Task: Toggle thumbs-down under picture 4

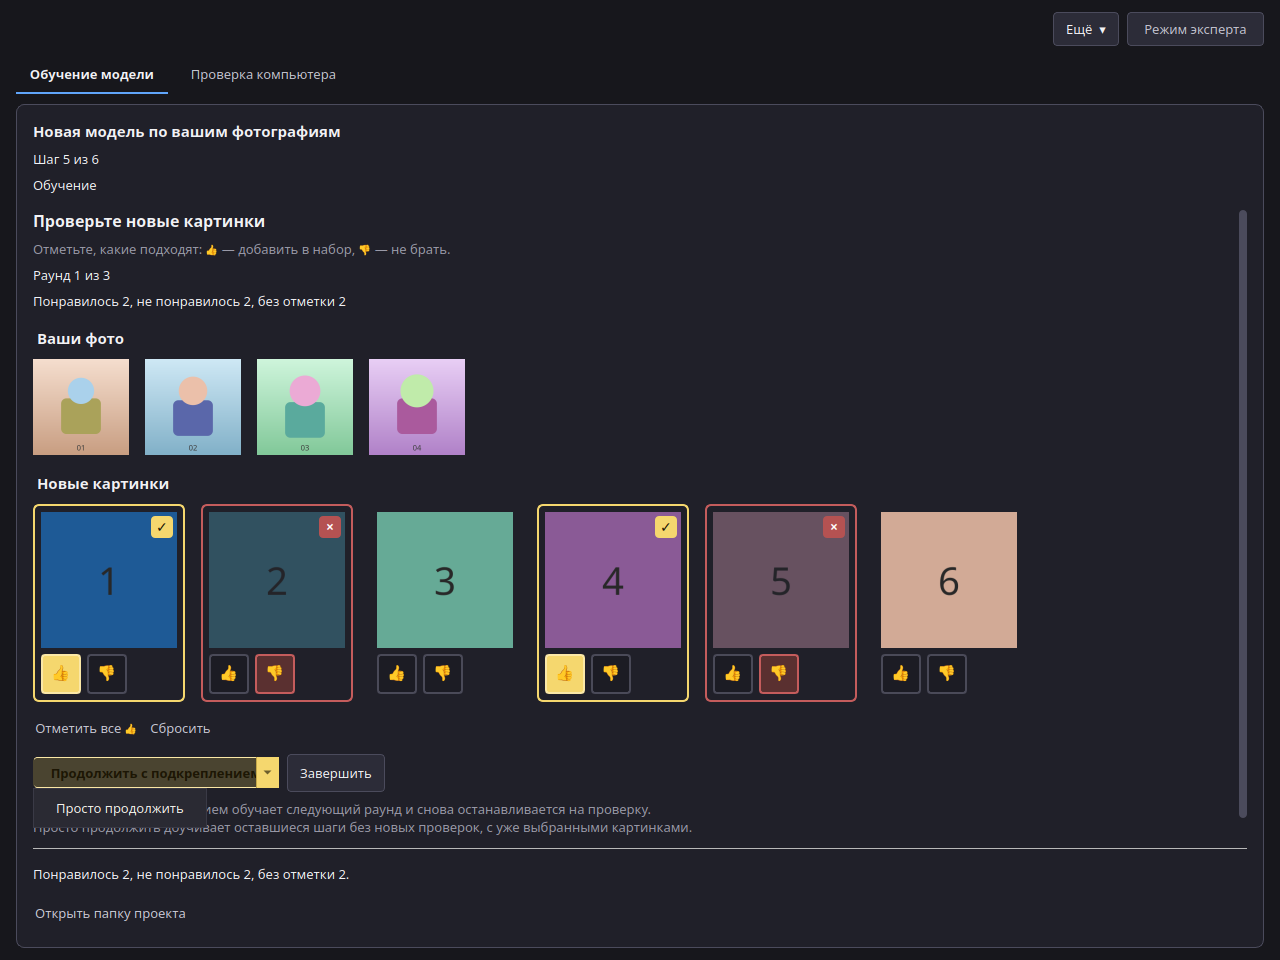Action: click(611, 674)
